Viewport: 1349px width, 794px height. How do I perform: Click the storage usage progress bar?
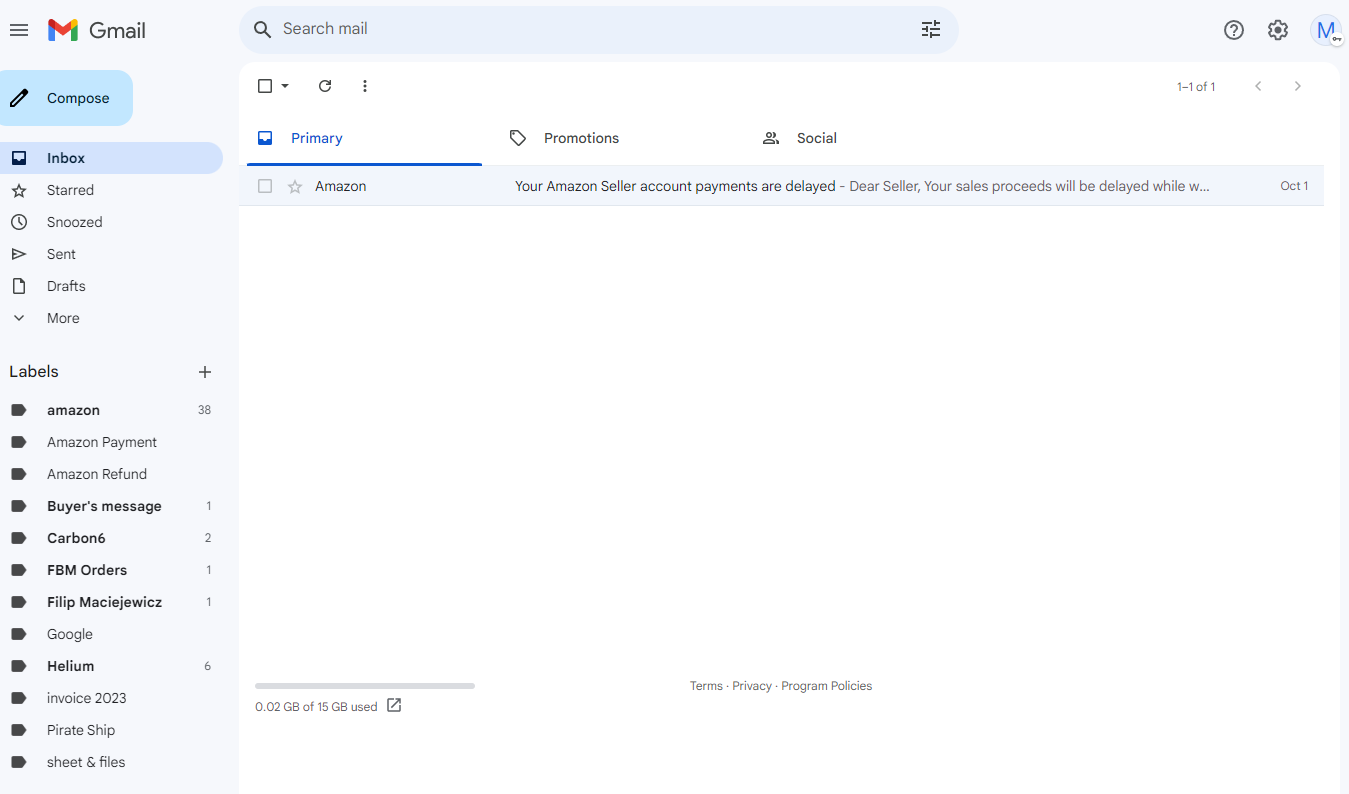[x=365, y=686]
